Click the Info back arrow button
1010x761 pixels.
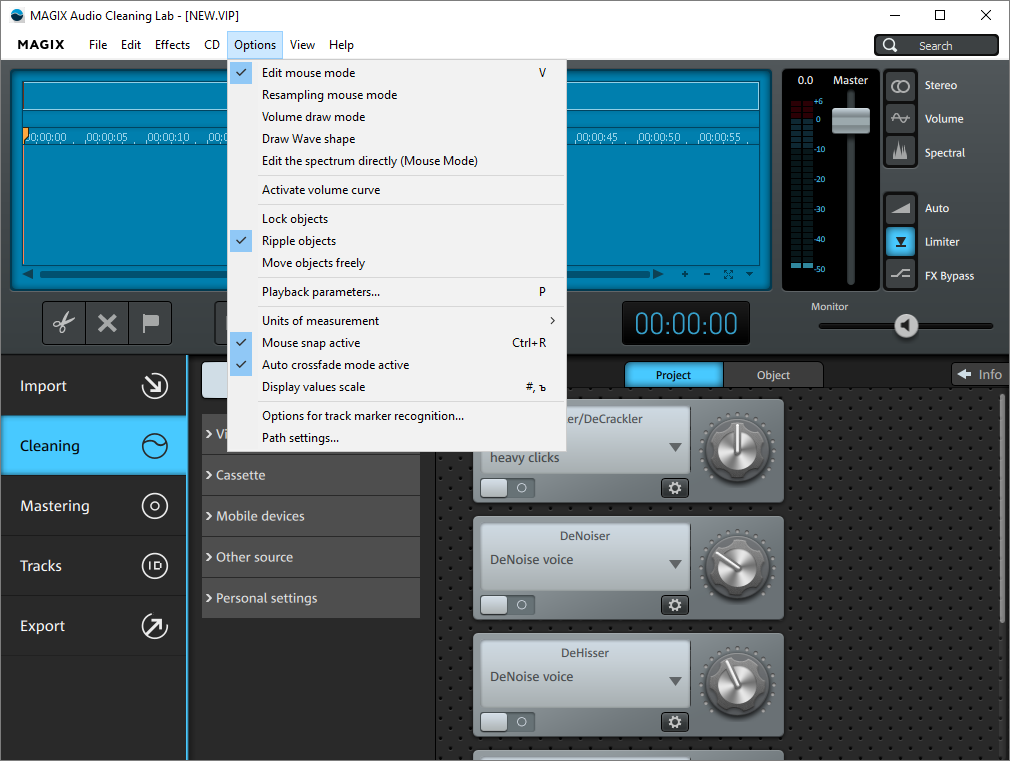(x=979, y=374)
